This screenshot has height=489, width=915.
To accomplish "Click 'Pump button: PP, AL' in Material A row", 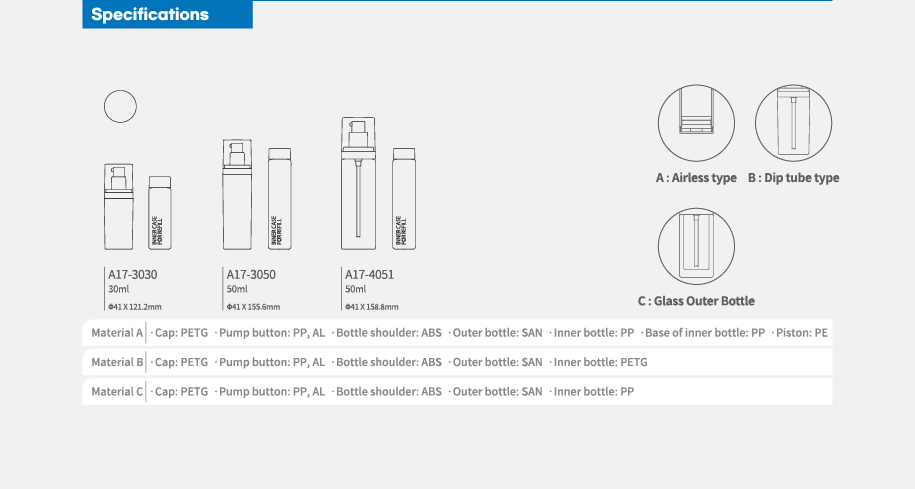I will (x=270, y=333).
